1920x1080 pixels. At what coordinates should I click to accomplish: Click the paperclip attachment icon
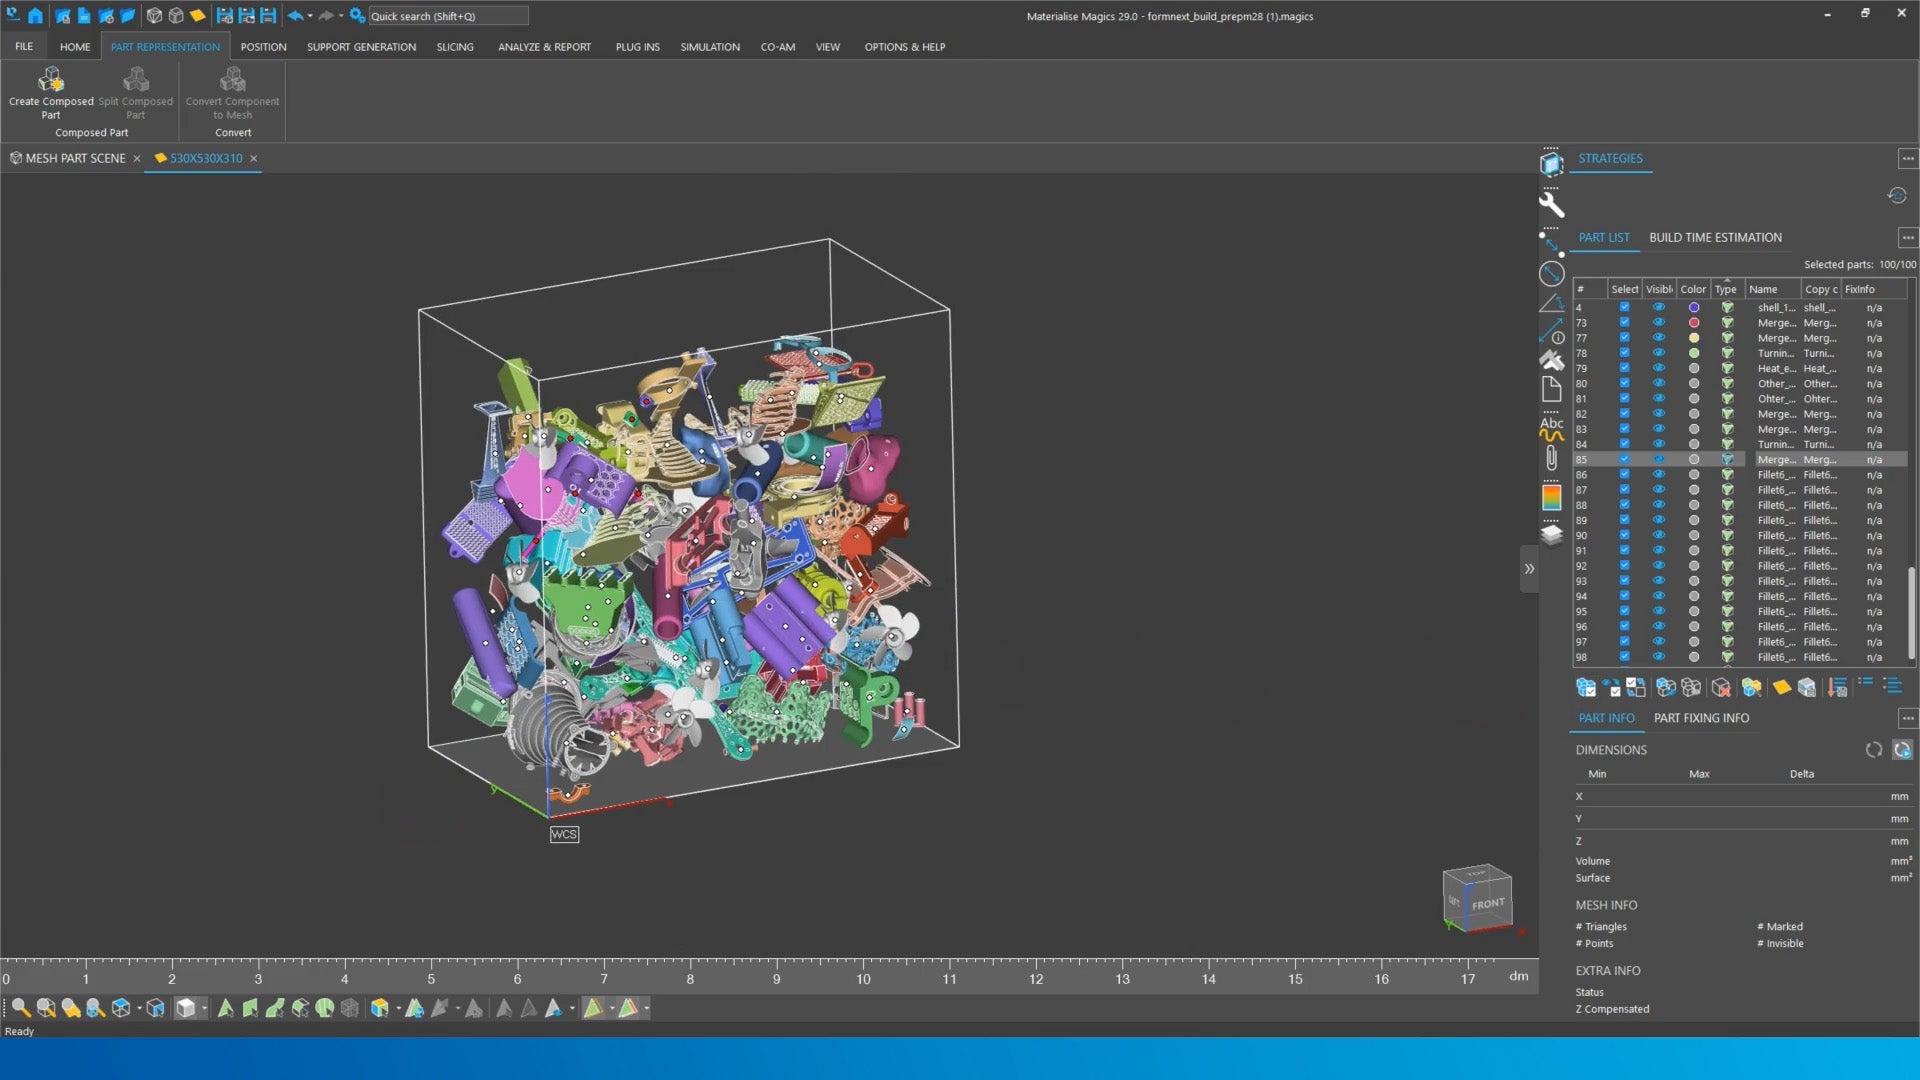pyautogui.click(x=1551, y=458)
